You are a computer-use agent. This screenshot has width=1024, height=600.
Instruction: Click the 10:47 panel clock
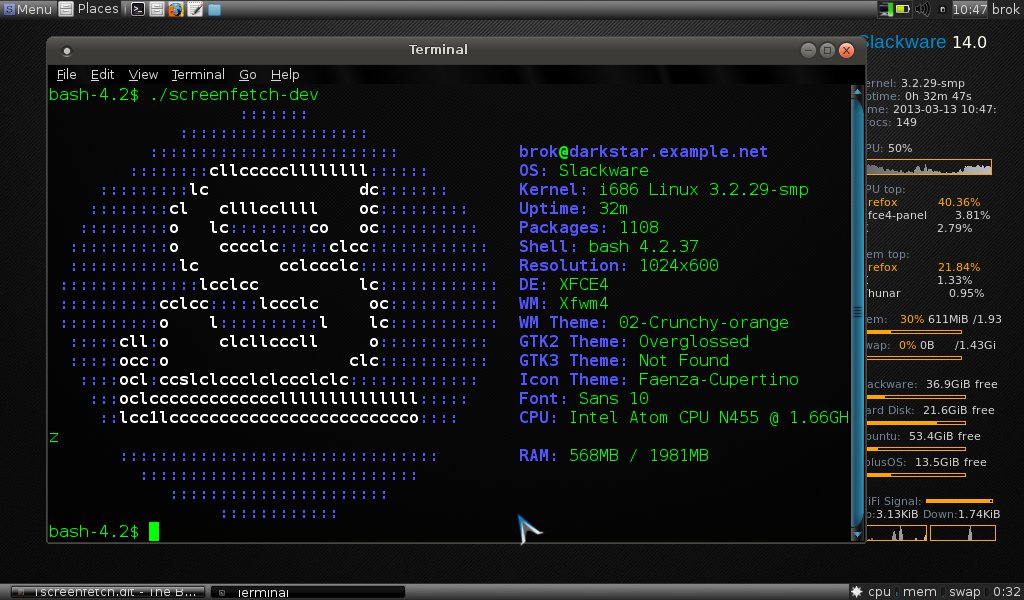(969, 9)
